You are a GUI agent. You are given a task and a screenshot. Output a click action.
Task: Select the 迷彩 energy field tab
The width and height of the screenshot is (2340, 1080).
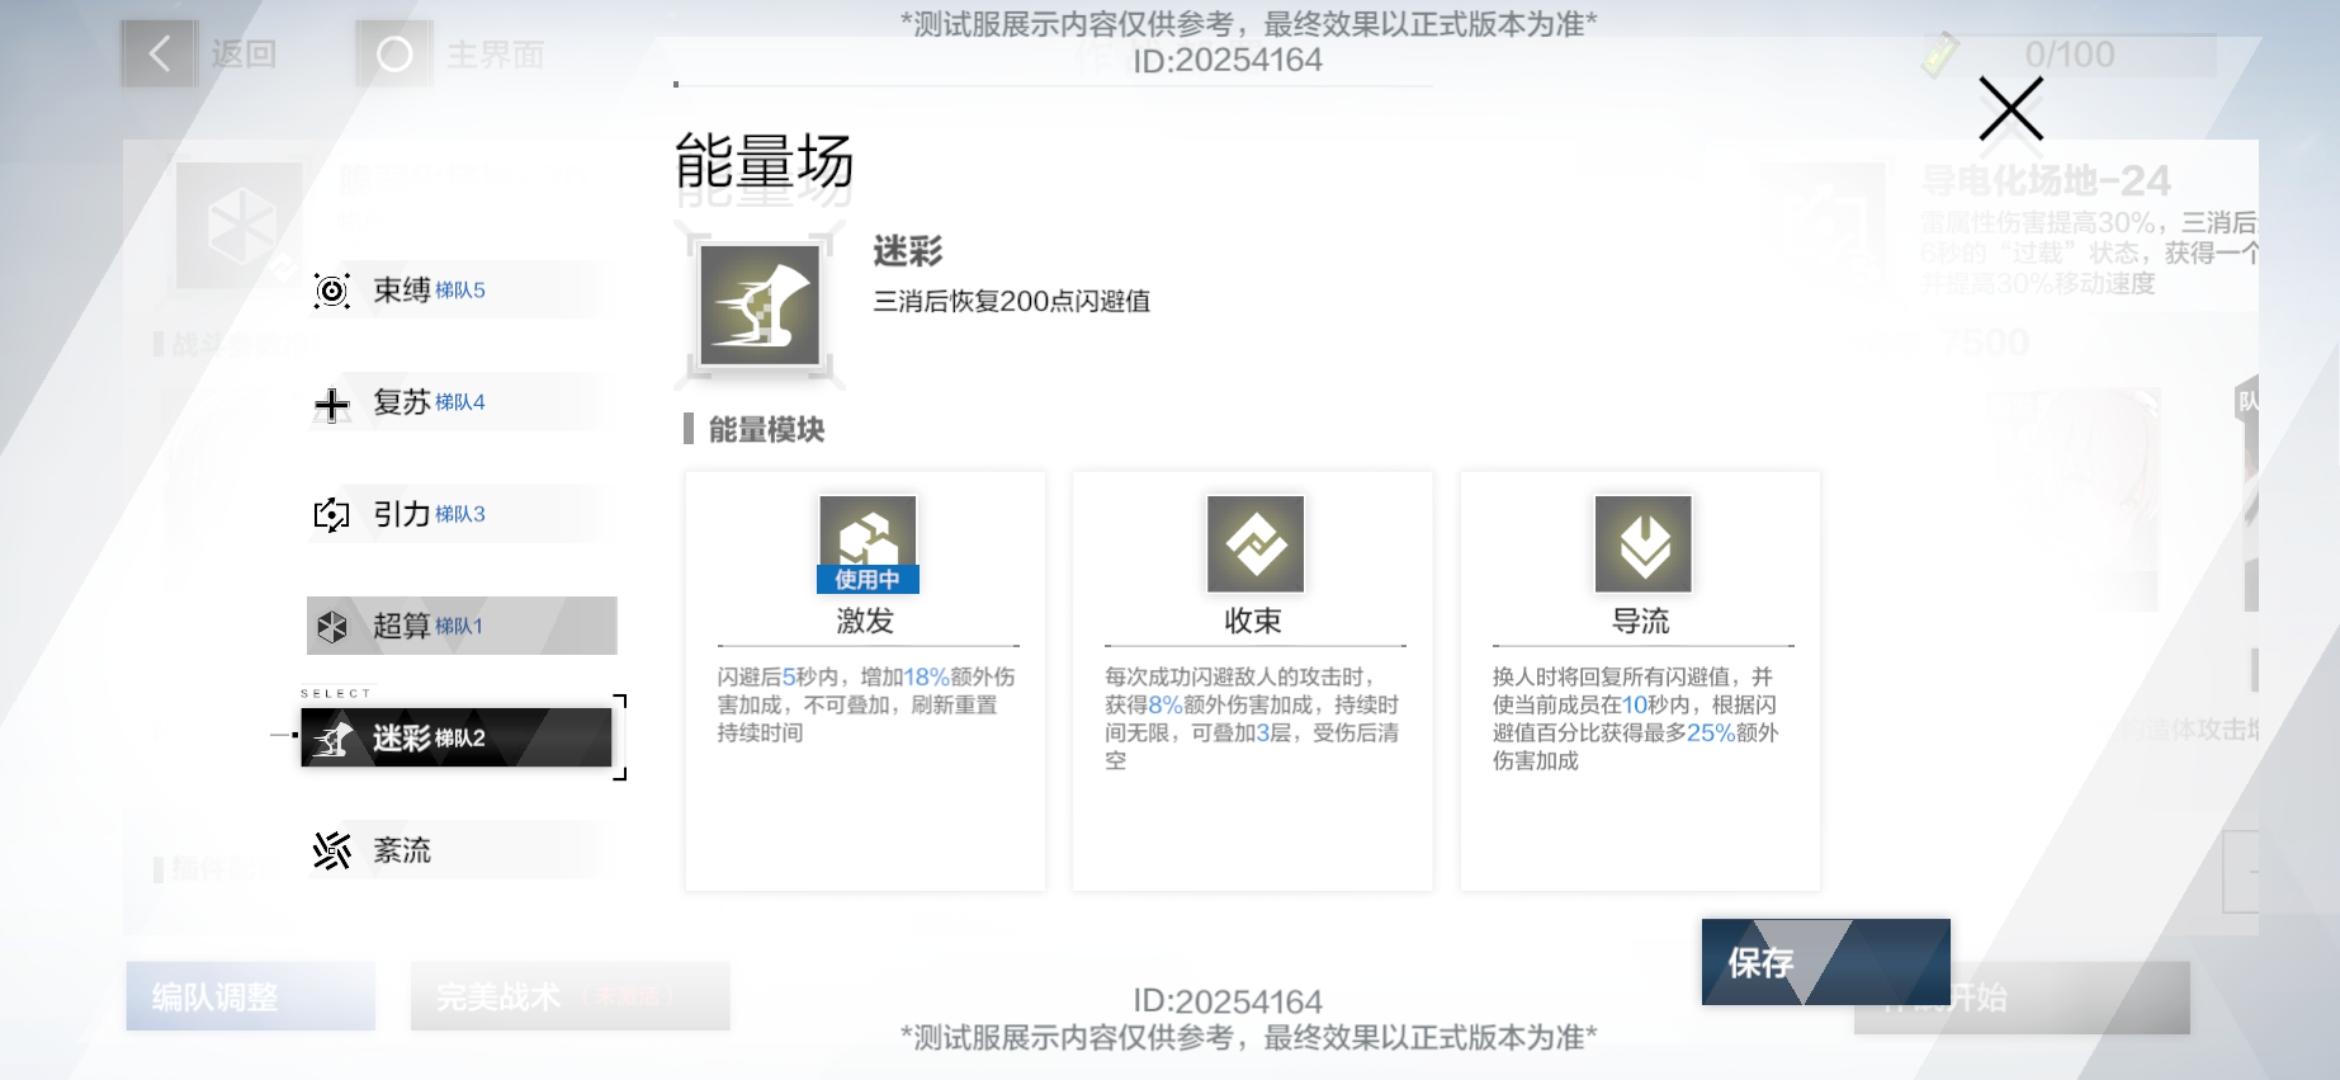(x=457, y=738)
